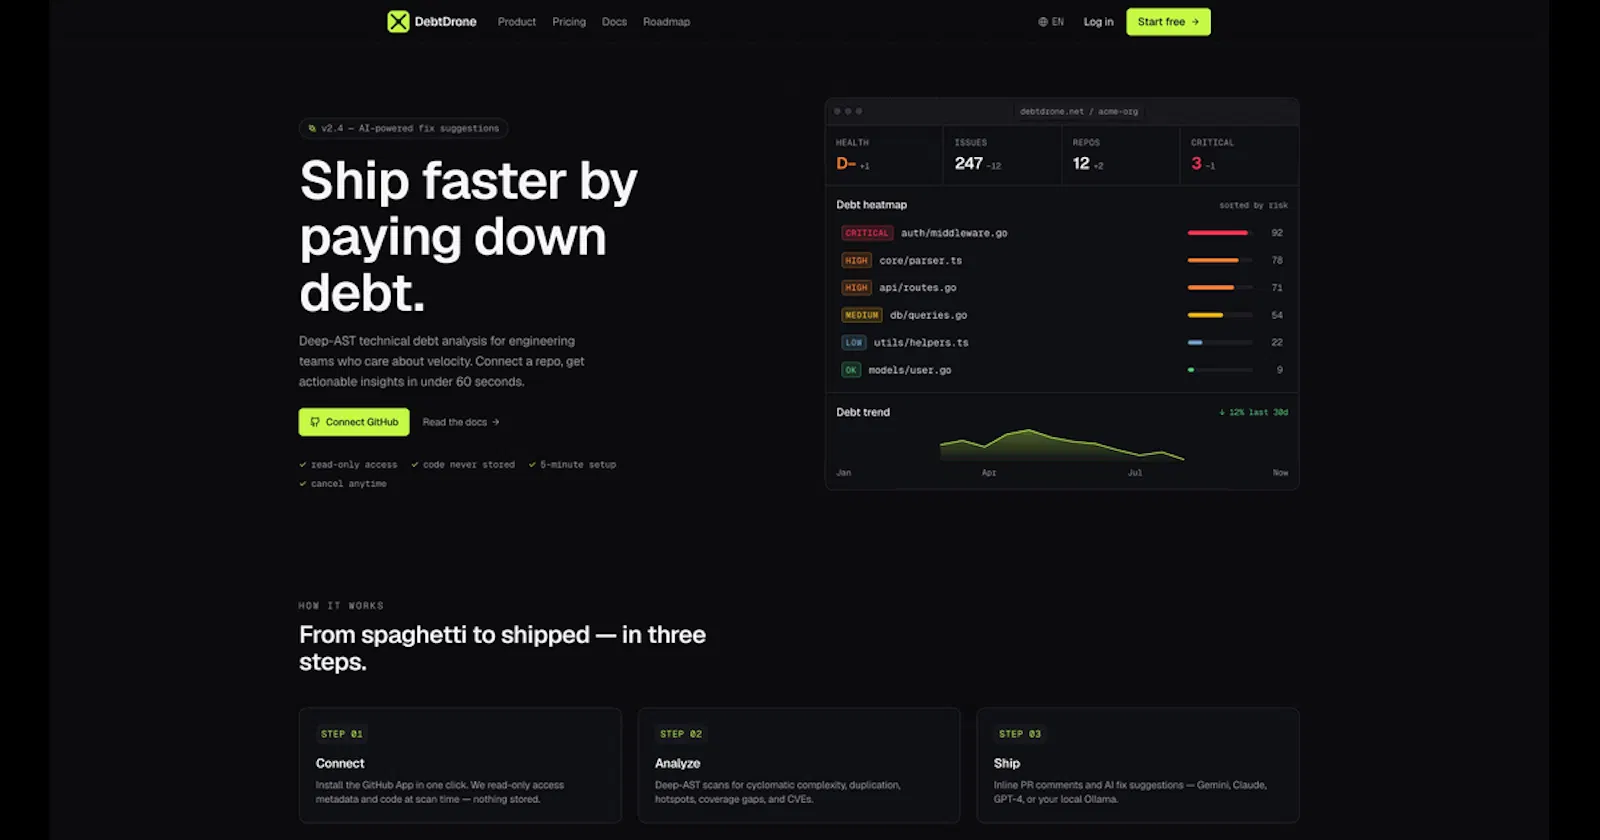Click the checkmark beside code never stored
The width and height of the screenshot is (1600, 840).
pos(415,464)
